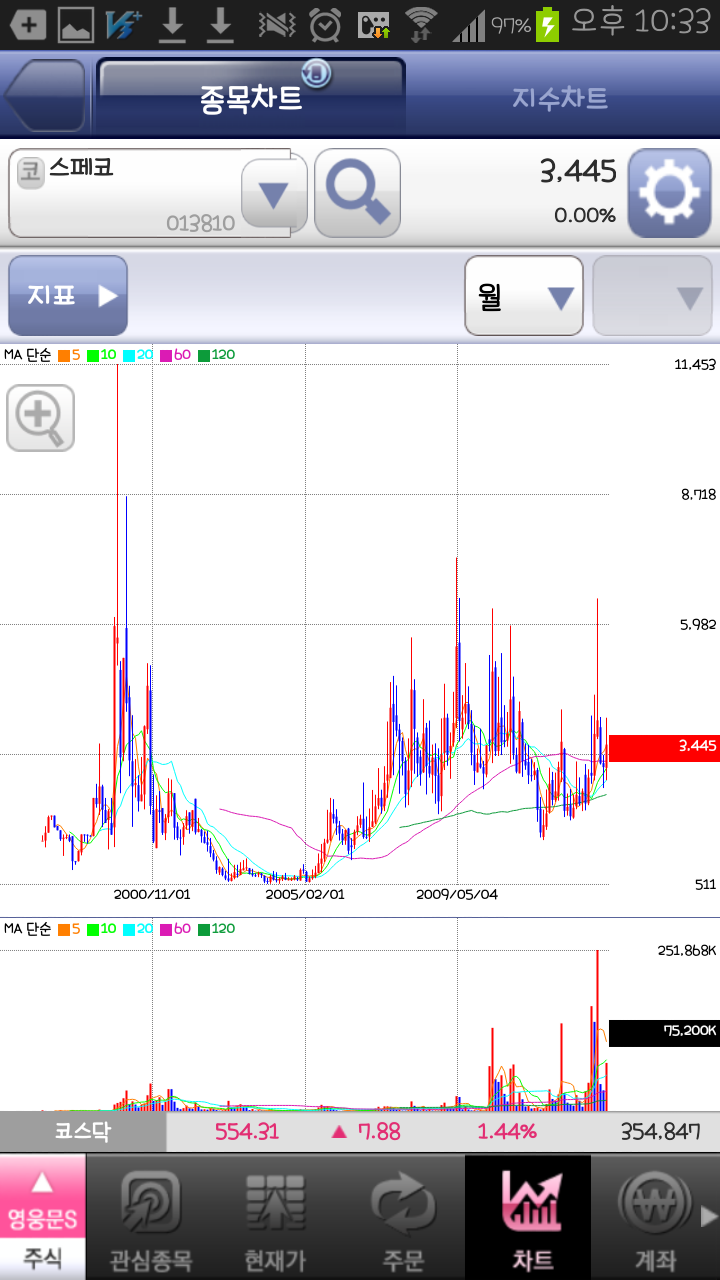This screenshot has height=1280, width=720.
Task: Tap the 554.31 index value
Action: (x=247, y=1132)
